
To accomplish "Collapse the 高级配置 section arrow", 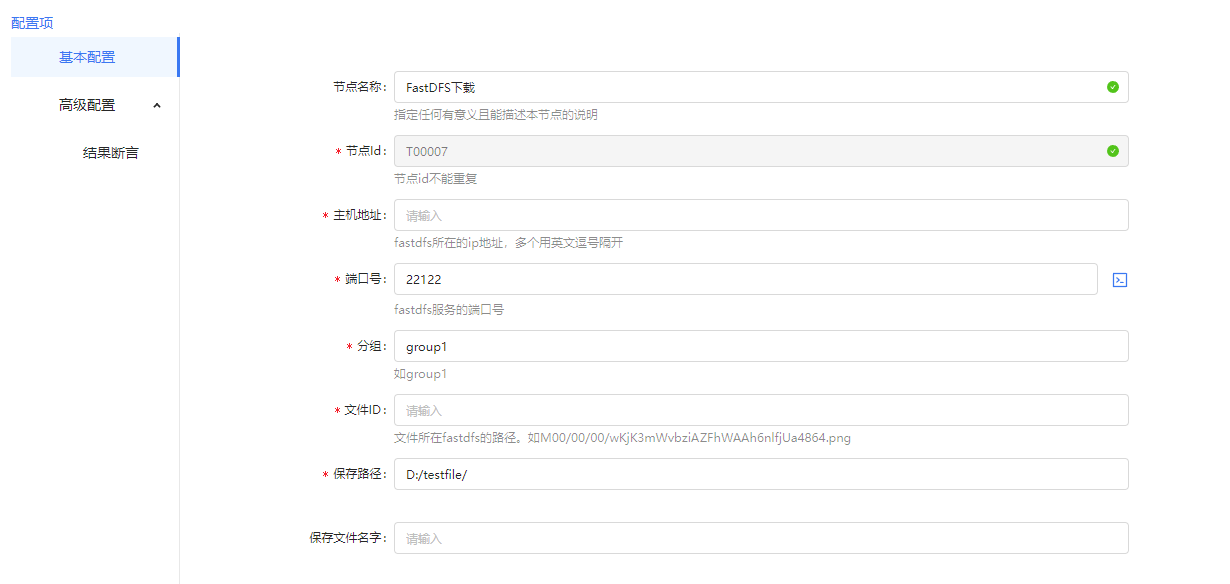I will (x=156, y=104).
